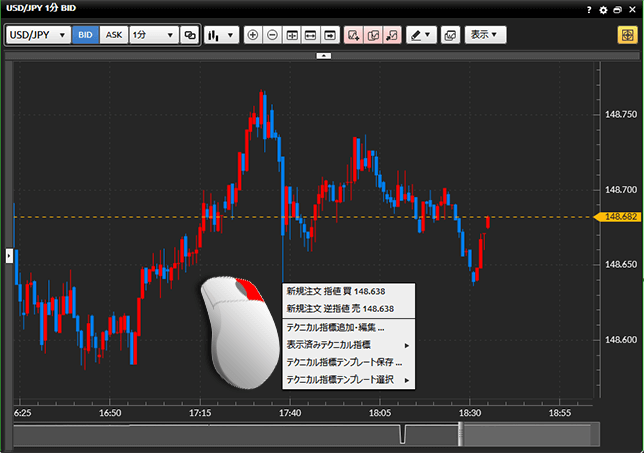Image resolution: width=644 pixels, height=453 pixels.
Task: Click the pink new-order chart icon
Action: (x=353, y=35)
